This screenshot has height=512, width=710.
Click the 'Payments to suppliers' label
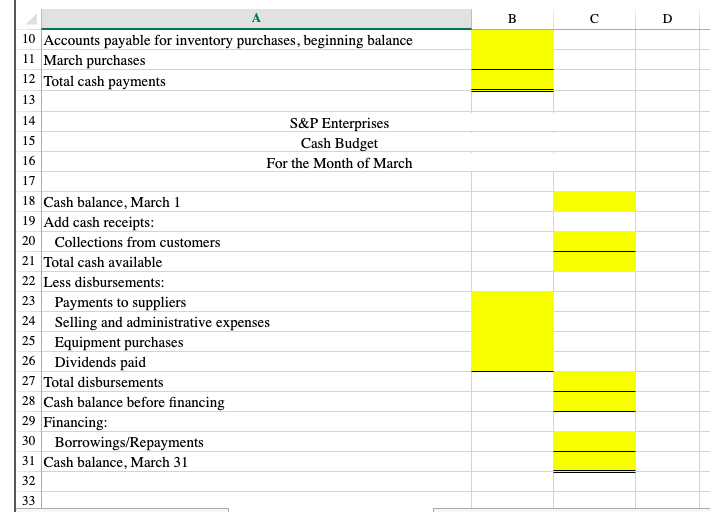[120, 302]
